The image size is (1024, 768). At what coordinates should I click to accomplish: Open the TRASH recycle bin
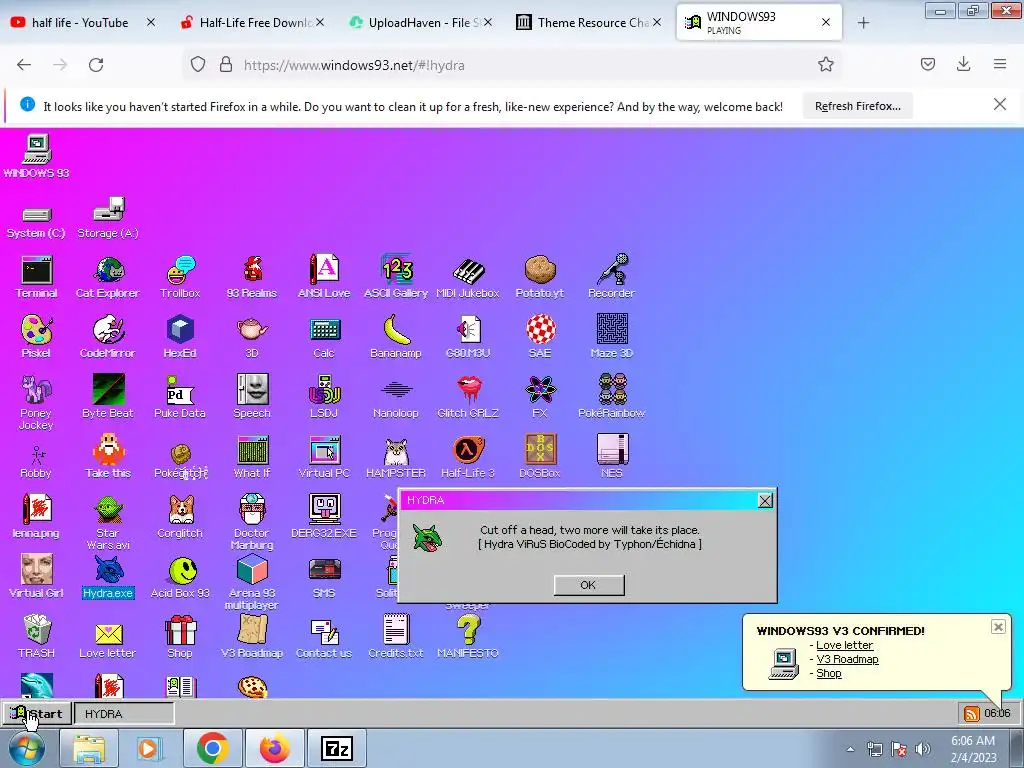pos(37,637)
